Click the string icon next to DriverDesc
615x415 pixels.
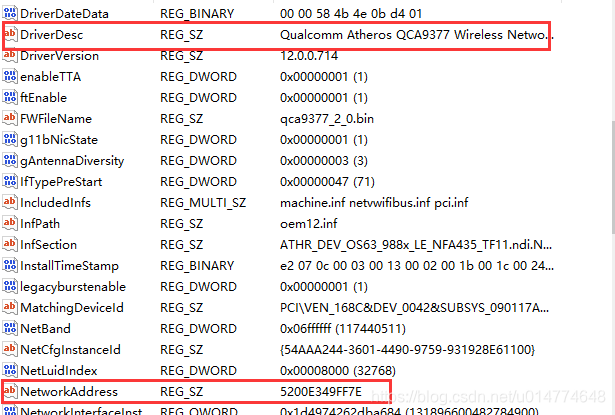click(10, 35)
